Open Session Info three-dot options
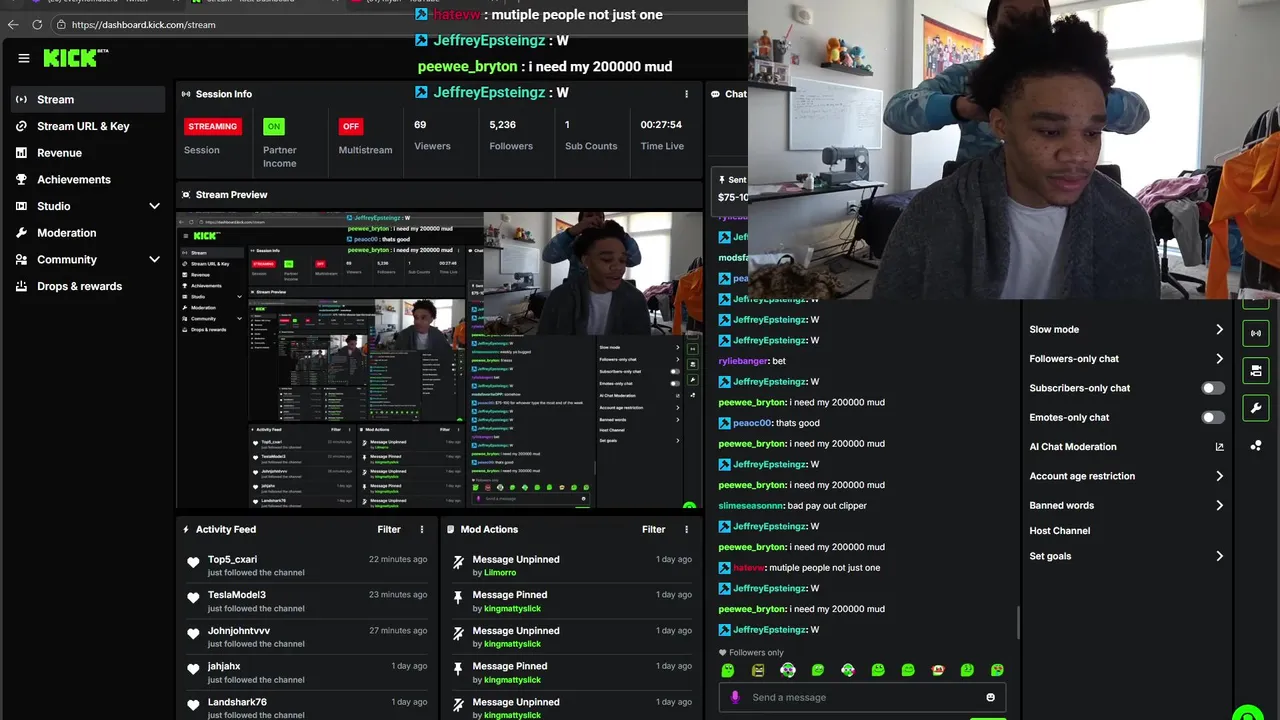The image size is (1280, 720). tap(686, 94)
